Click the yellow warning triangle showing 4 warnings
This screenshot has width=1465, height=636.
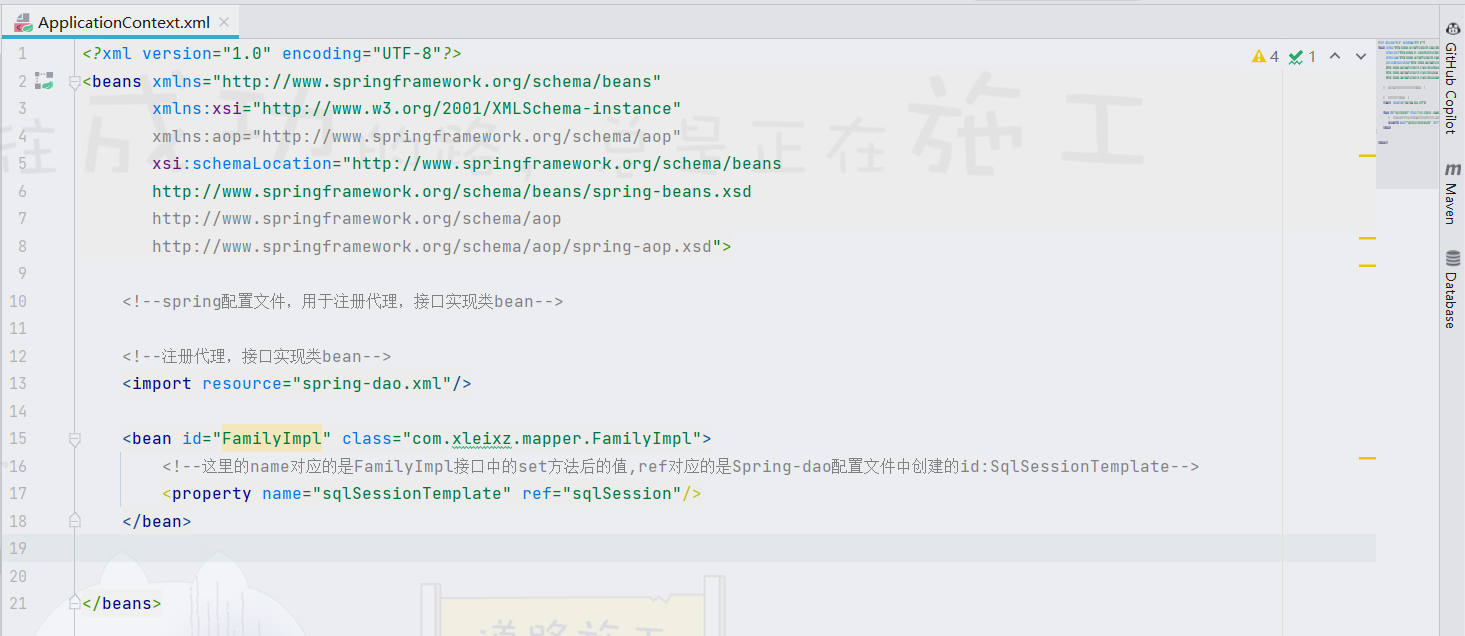(x=1259, y=57)
